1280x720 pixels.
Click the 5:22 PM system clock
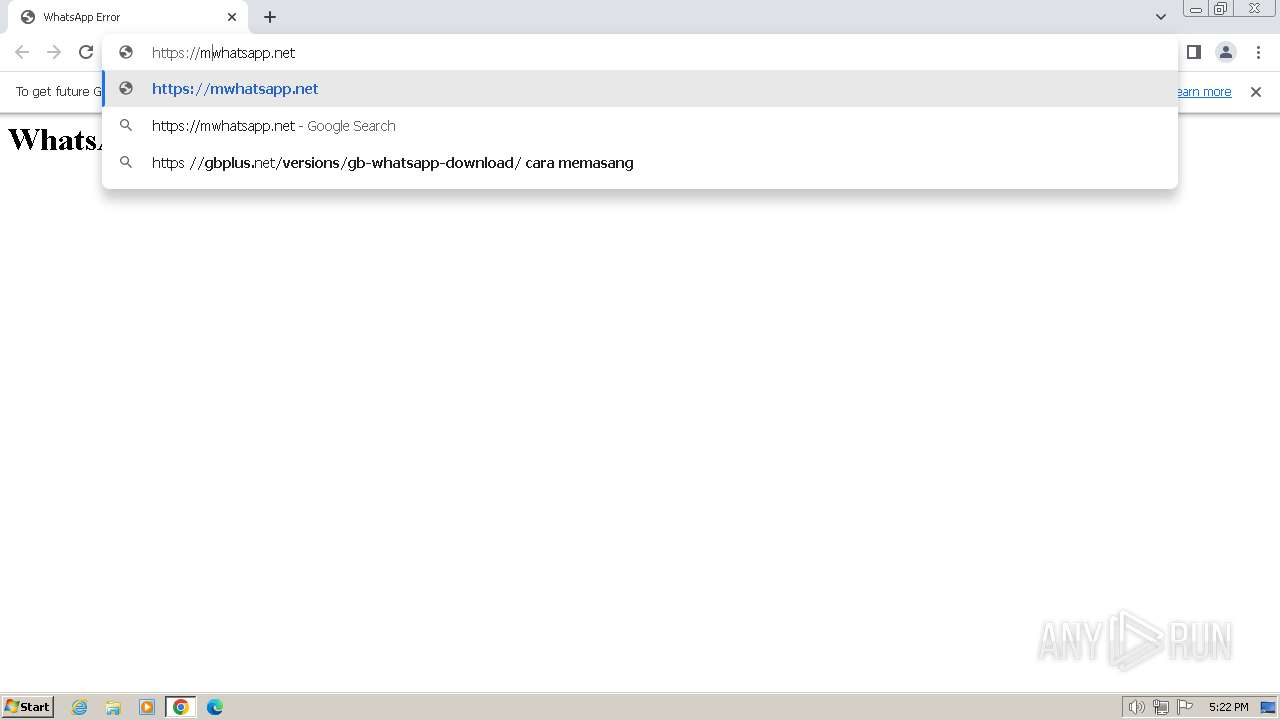click(1228, 707)
